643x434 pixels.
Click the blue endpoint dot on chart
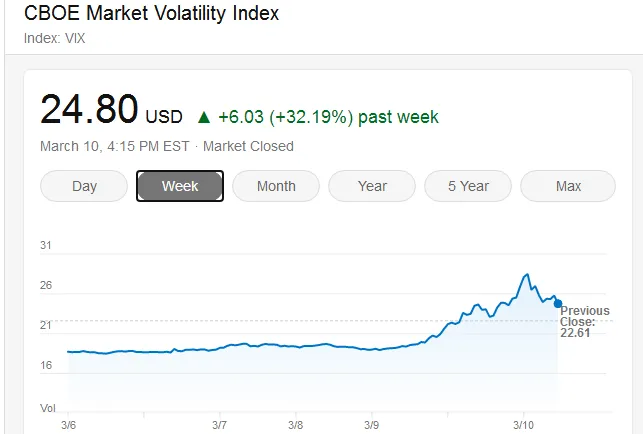558,304
